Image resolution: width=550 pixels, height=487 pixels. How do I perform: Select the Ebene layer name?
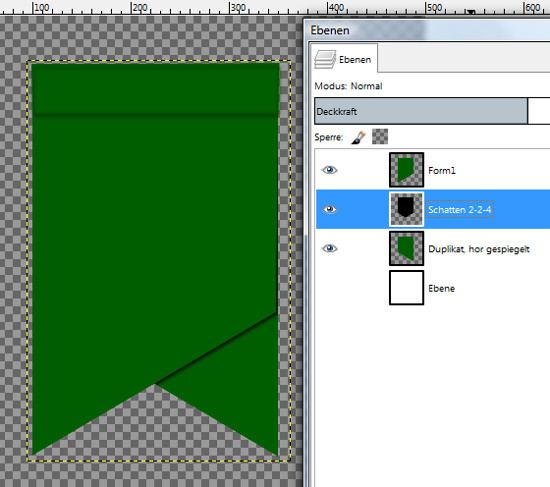(441, 288)
